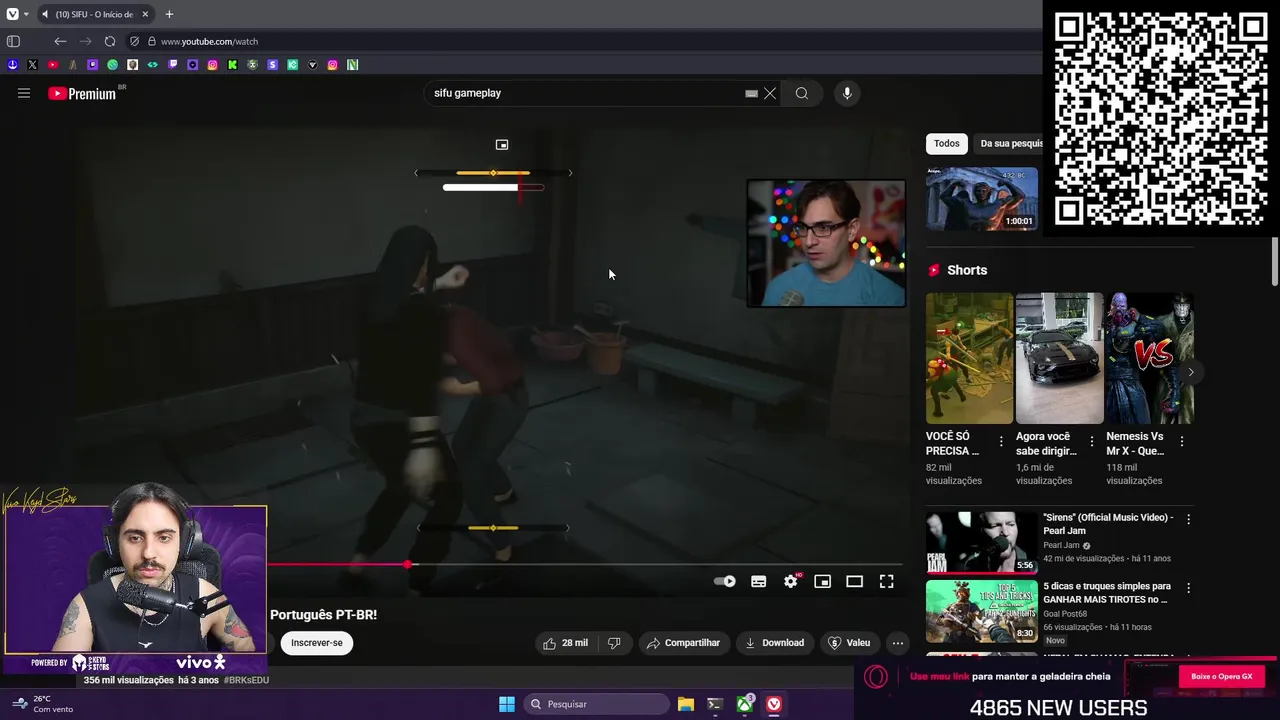Open the X (Twitter) bookmark
This screenshot has width=1280, height=720.
pos(32,64)
